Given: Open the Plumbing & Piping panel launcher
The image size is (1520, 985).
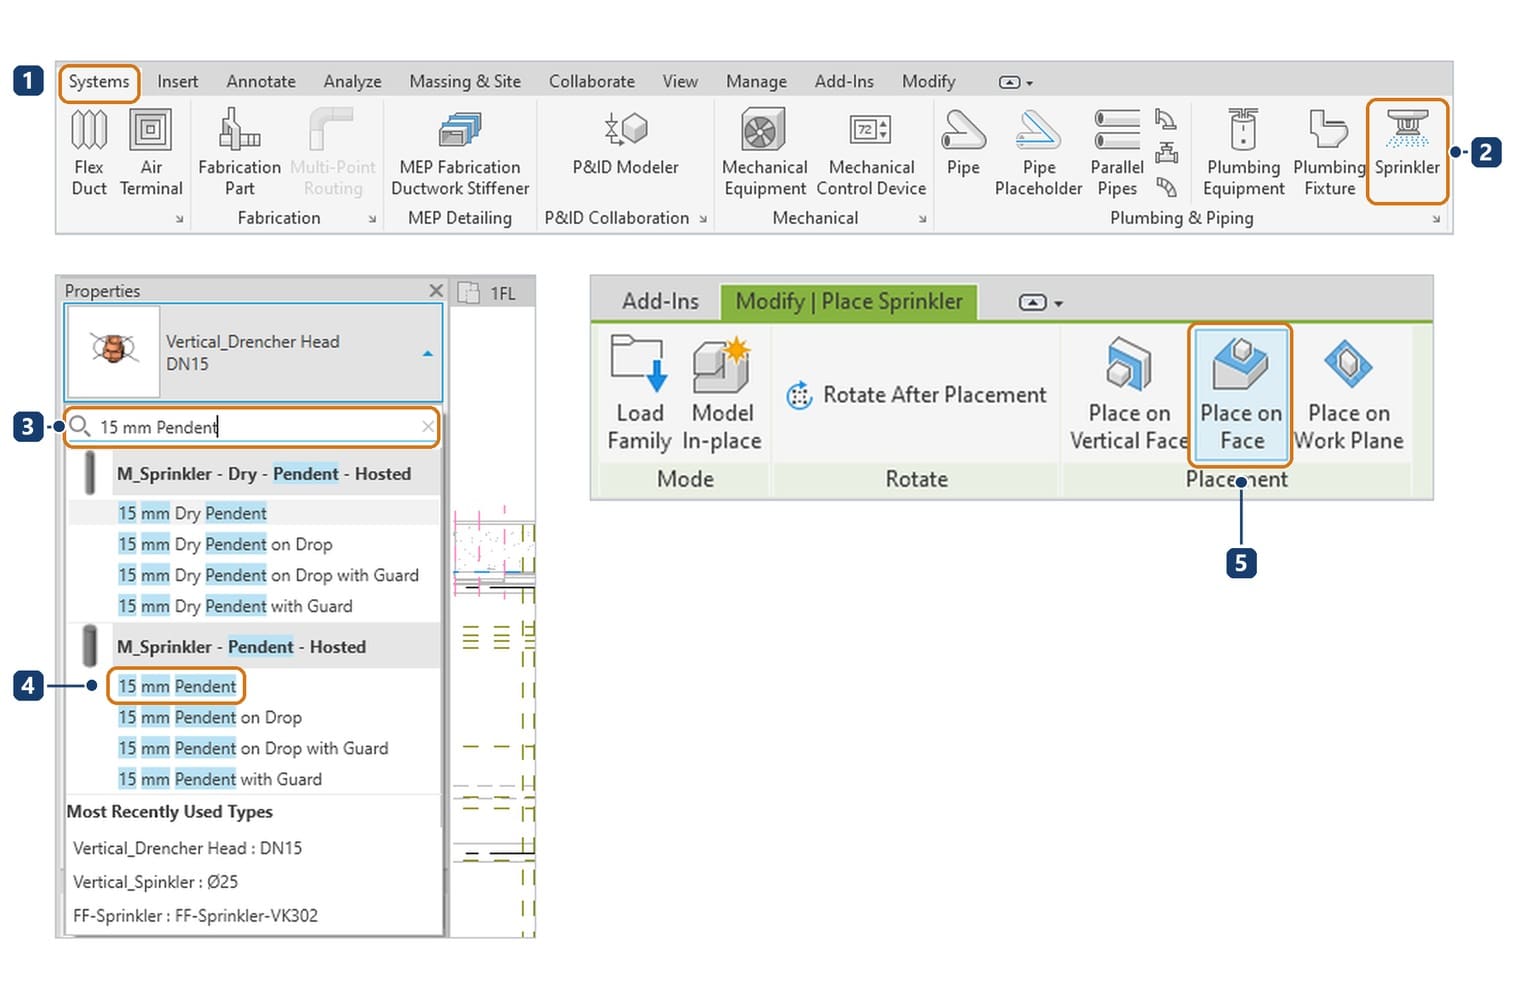Looking at the screenshot, I should 1436,219.
